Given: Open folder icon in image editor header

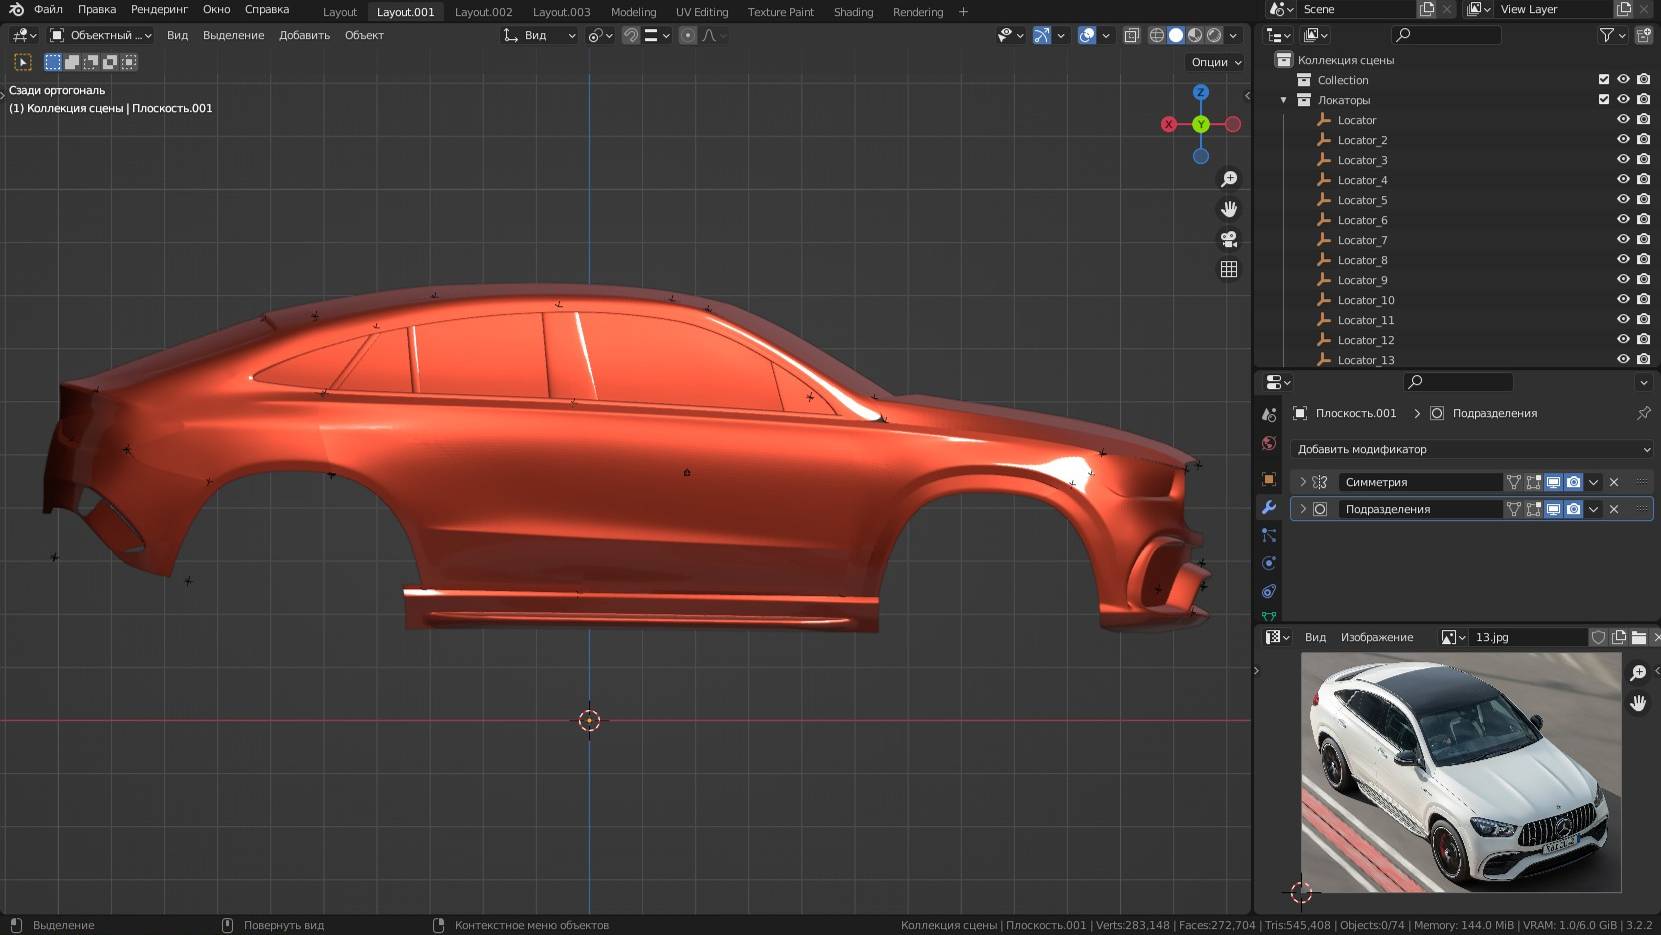Looking at the screenshot, I should 1638,637.
